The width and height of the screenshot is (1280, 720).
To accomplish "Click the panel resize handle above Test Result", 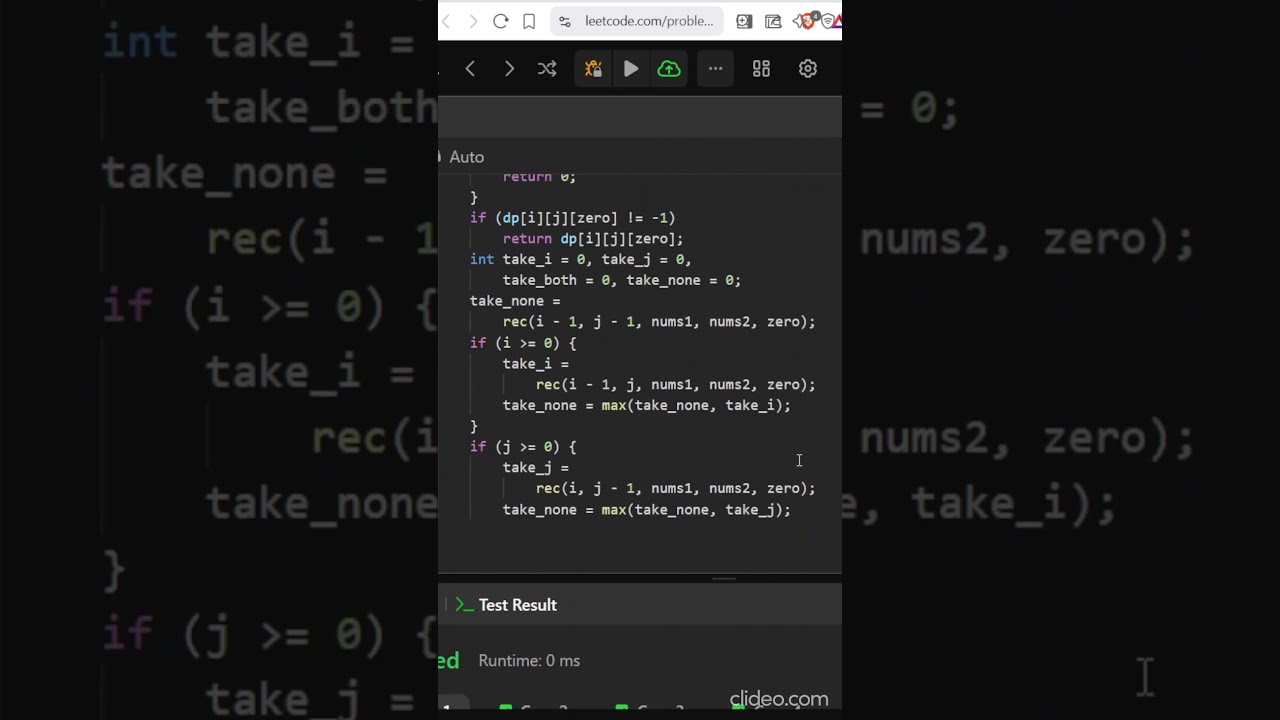I will tap(724, 578).
